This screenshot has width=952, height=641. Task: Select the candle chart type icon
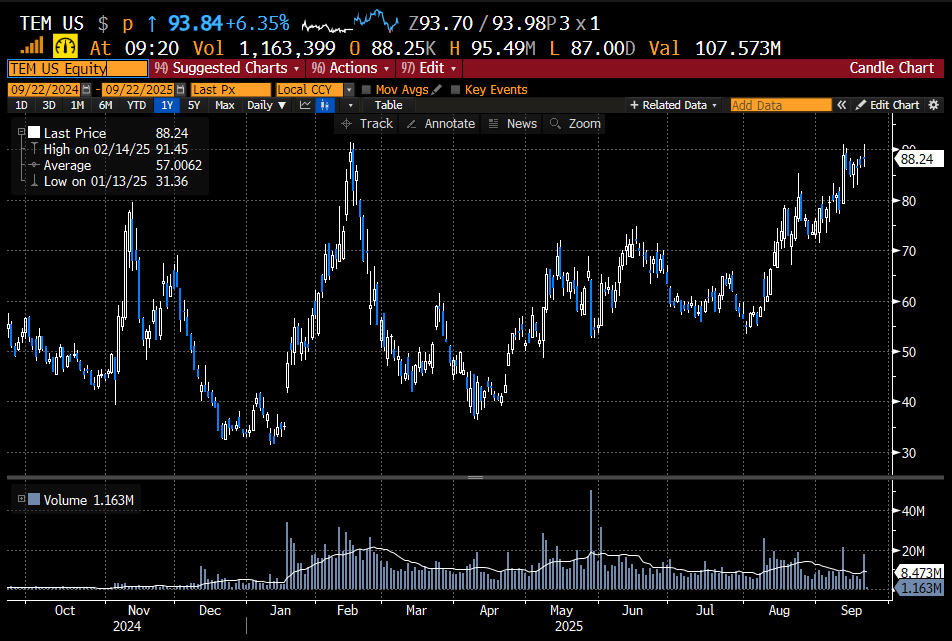coord(325,105)
